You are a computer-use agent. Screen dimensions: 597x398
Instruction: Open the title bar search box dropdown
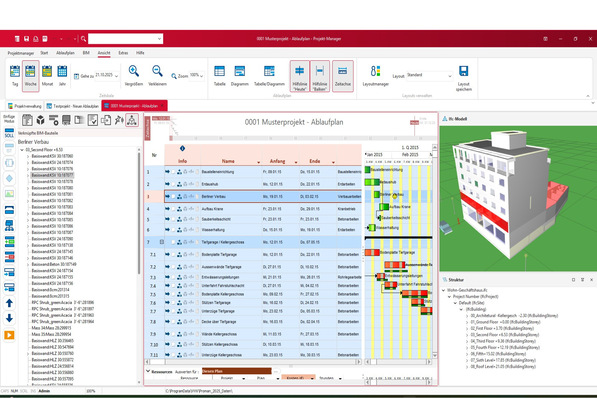(159, 38)
